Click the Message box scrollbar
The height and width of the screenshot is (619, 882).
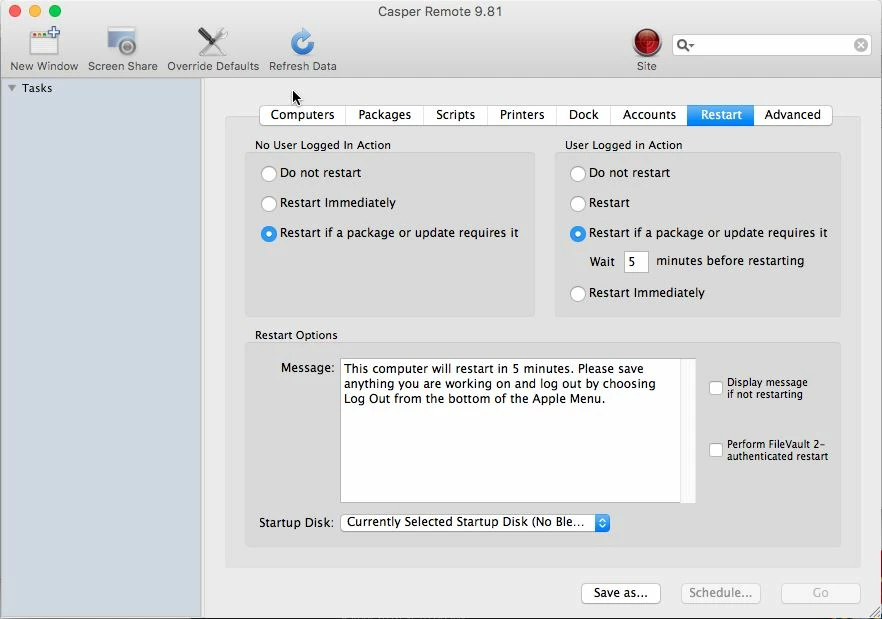tap(688, 430)
